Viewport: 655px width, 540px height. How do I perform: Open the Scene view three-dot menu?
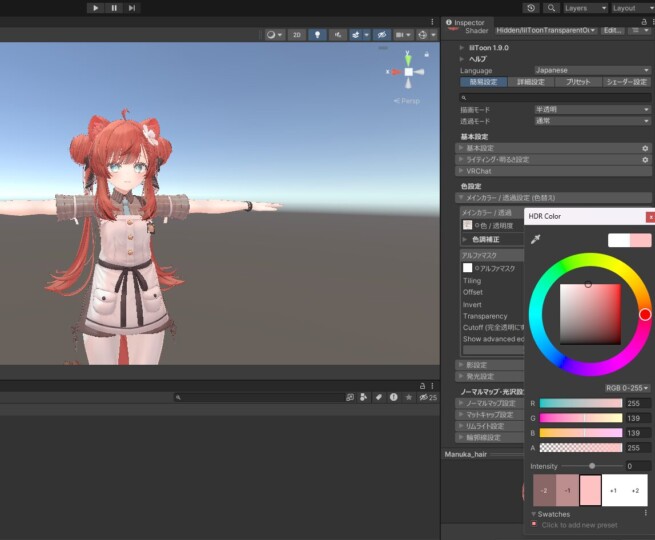[432, 22]
